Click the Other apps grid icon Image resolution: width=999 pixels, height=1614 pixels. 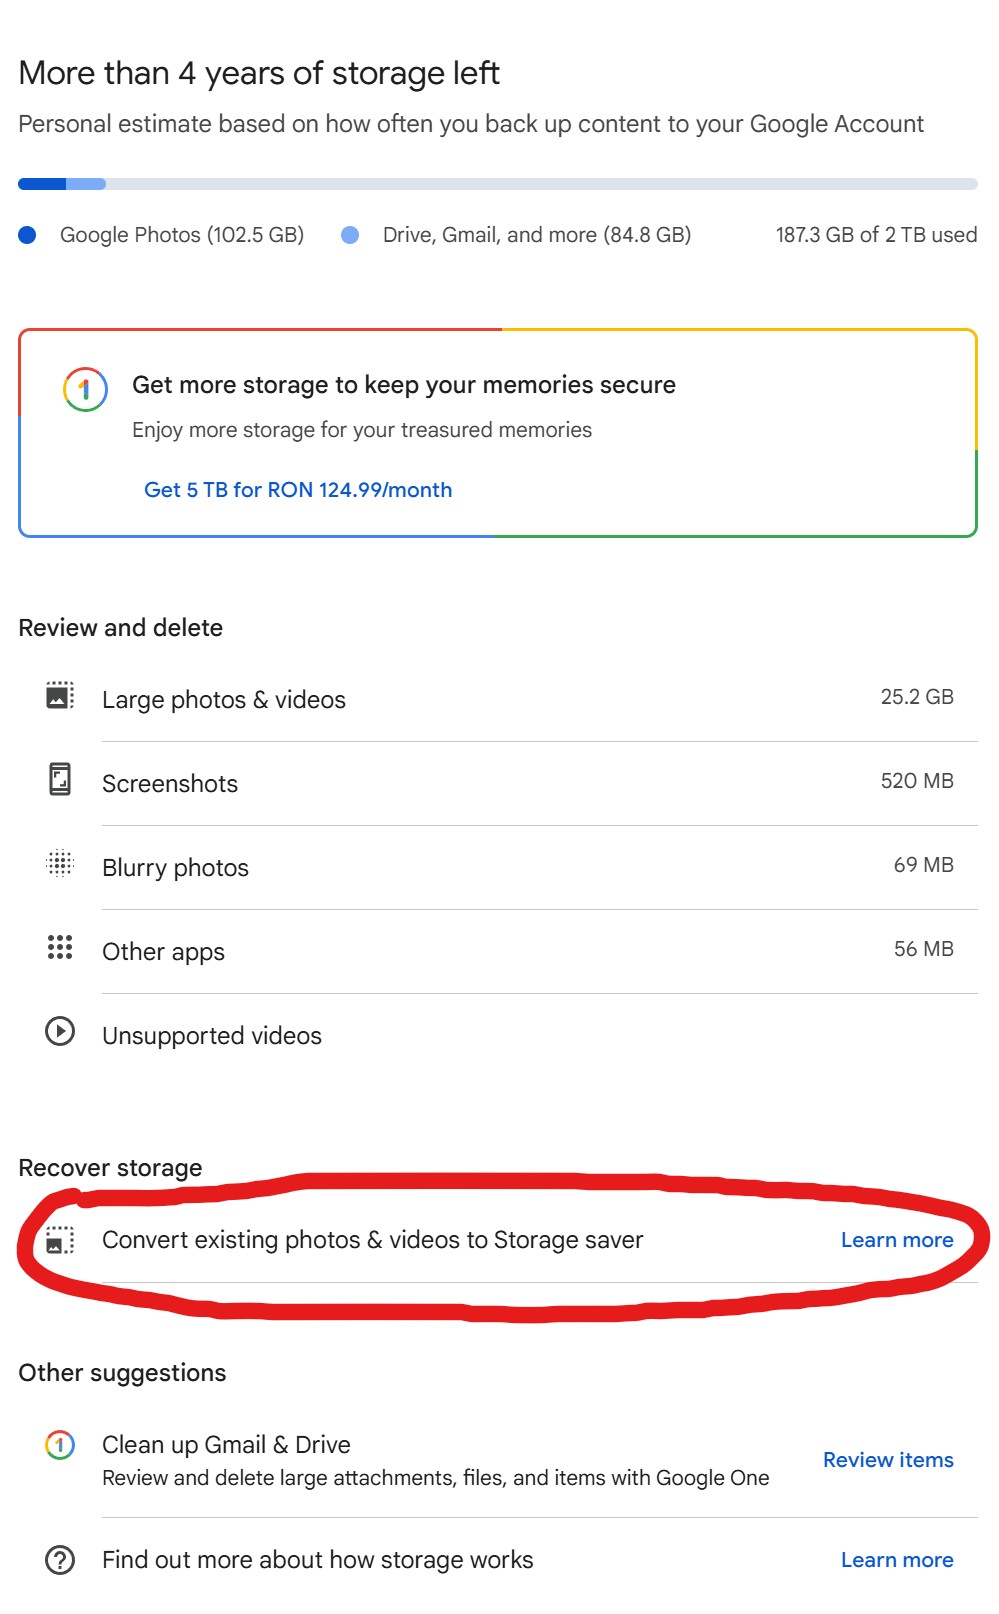[60, 947]
